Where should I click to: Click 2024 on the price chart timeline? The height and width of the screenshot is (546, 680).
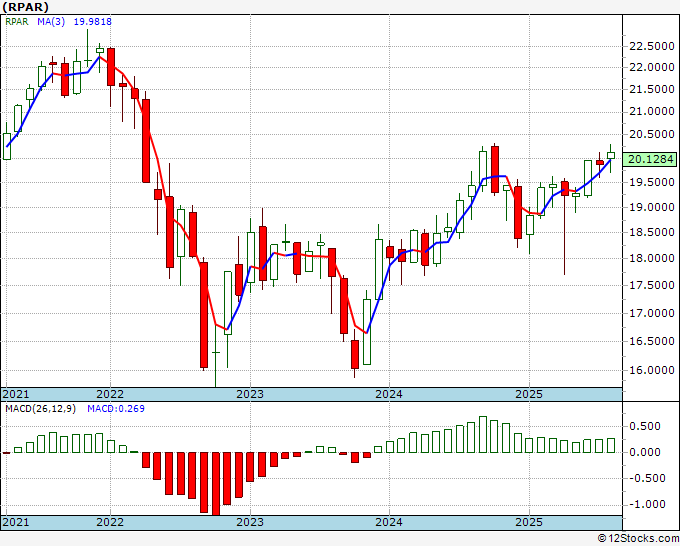(x=389, y=394)
